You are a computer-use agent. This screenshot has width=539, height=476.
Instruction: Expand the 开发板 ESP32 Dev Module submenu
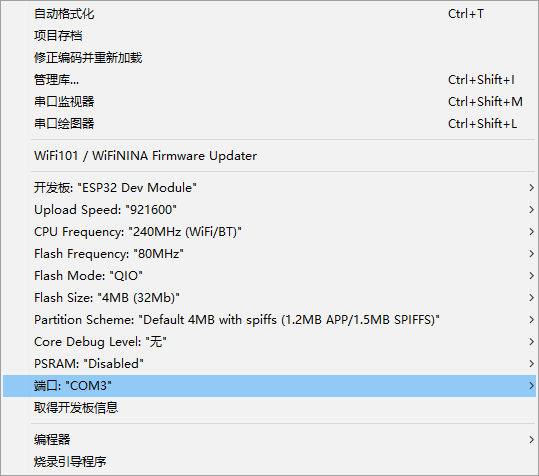coord(269,188)
